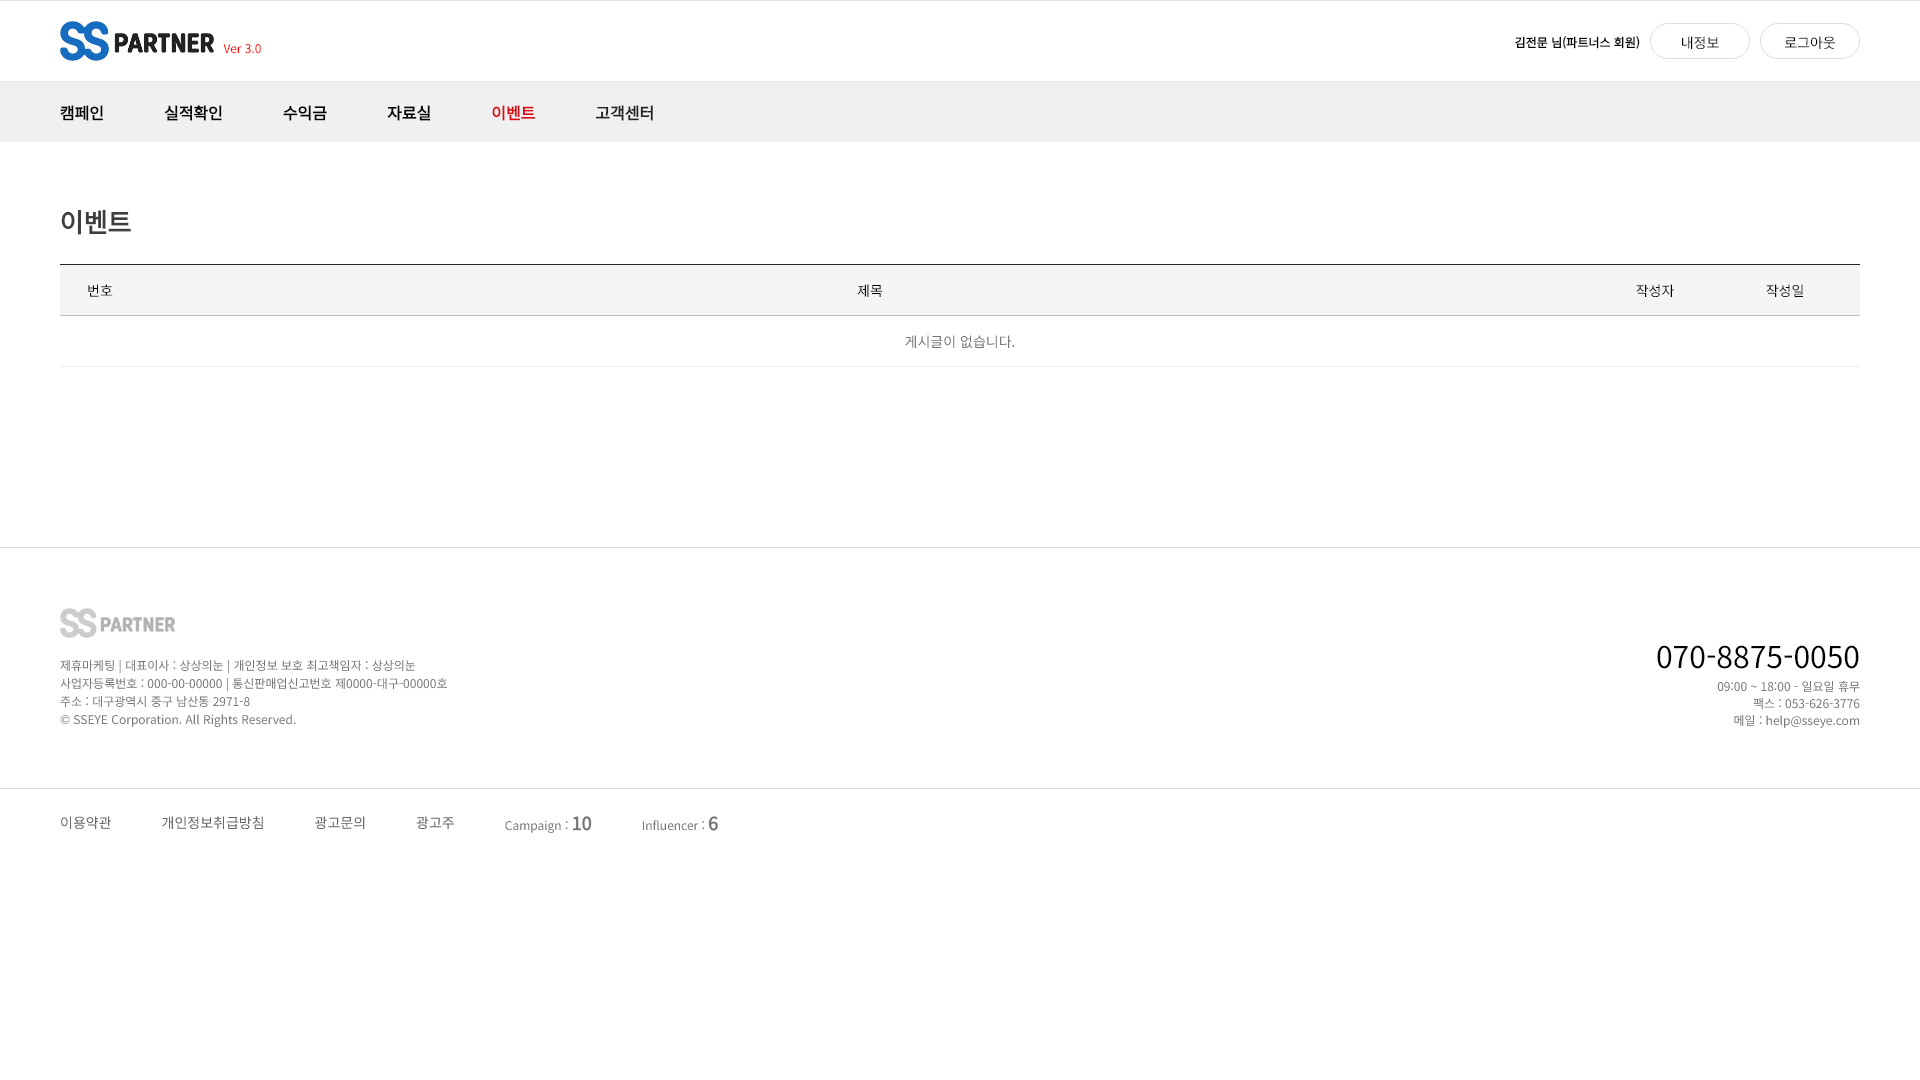Click the 광고문의 footer link

pos(340,822)
